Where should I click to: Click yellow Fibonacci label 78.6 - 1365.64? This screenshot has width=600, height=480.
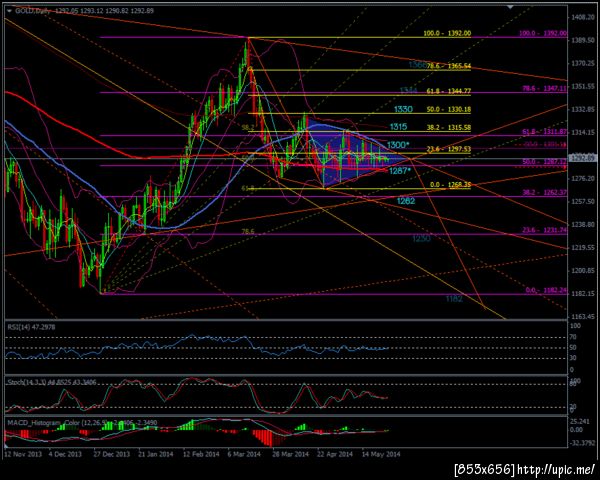(x=449, y=66)
